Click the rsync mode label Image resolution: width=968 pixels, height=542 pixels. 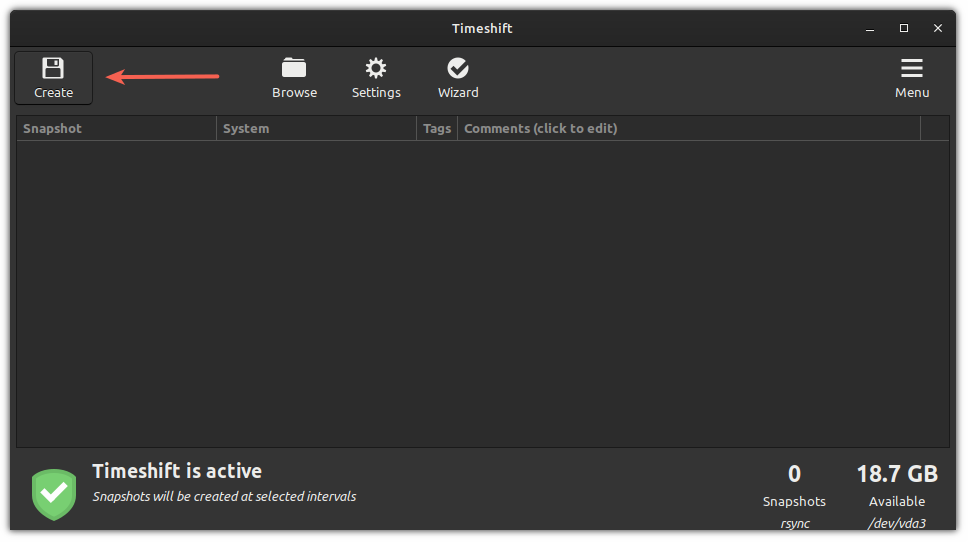(795, 523)
